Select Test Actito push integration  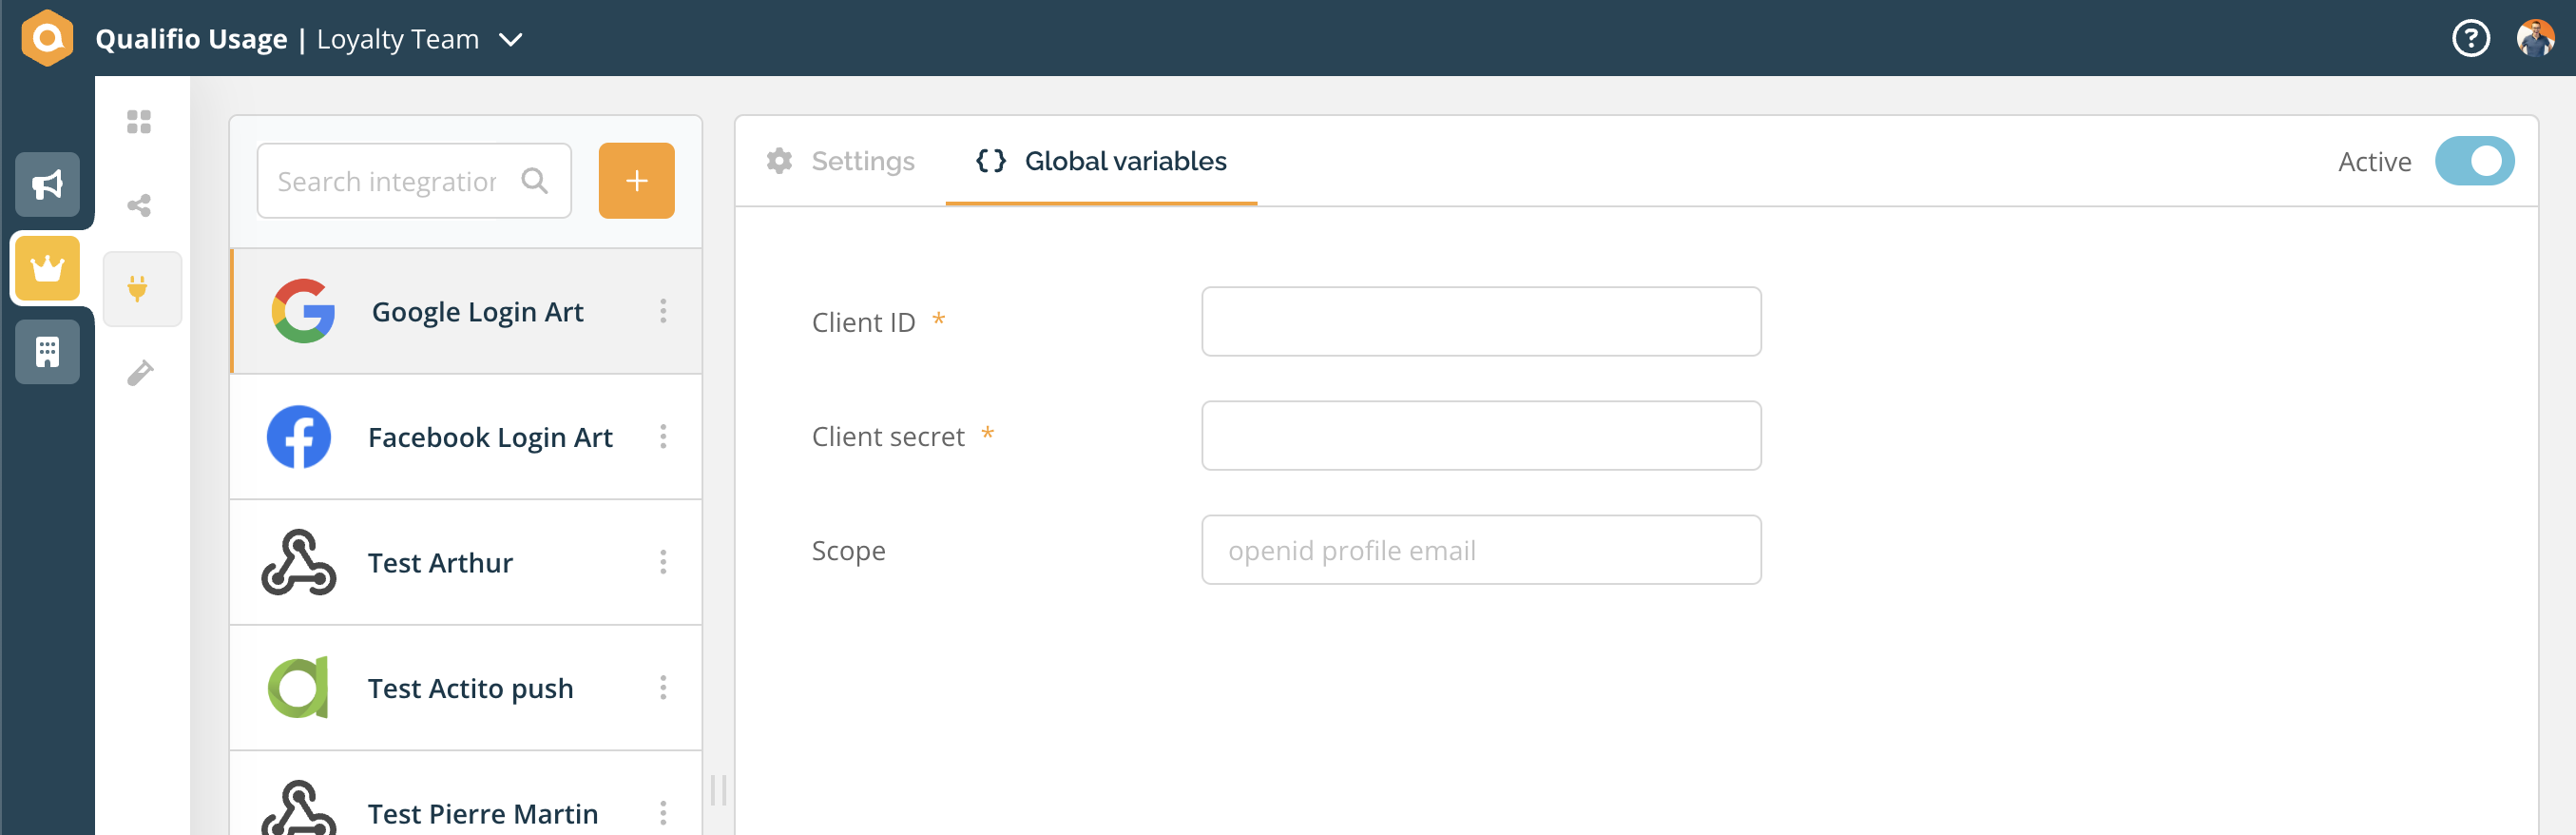(x=466, y=688)
